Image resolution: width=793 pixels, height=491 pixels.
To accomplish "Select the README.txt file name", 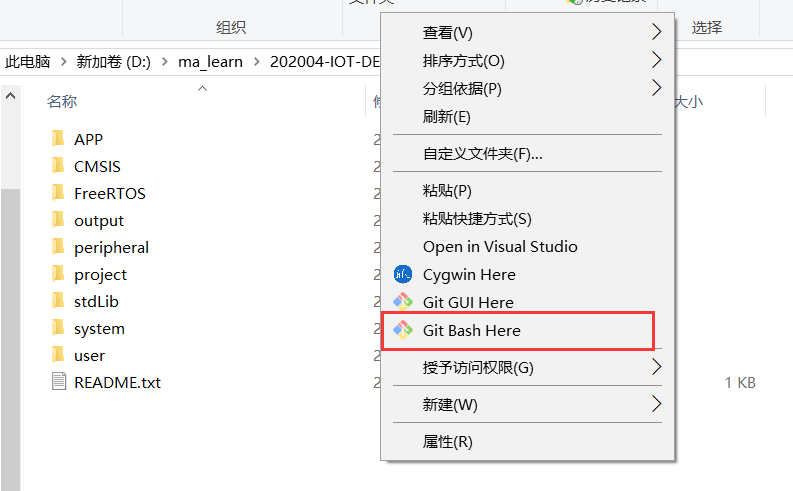I will click(117, 383).
